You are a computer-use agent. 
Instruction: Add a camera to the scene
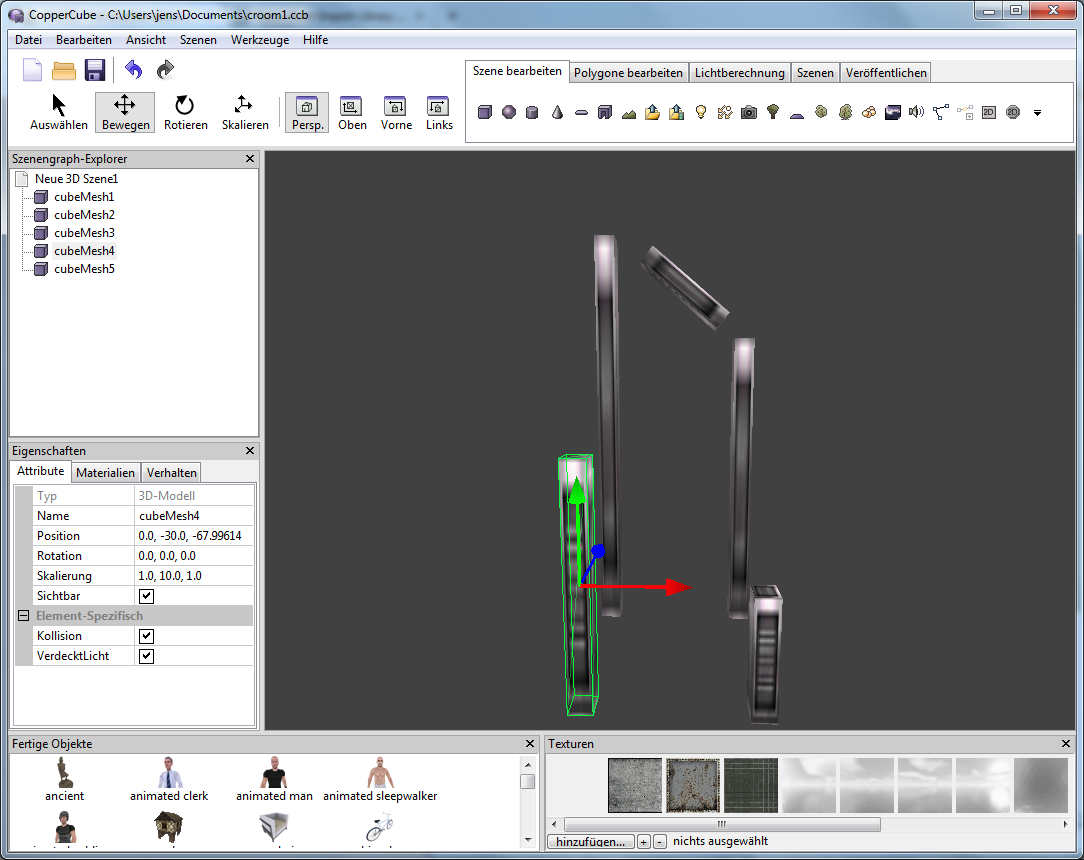[x=749, y=112]
